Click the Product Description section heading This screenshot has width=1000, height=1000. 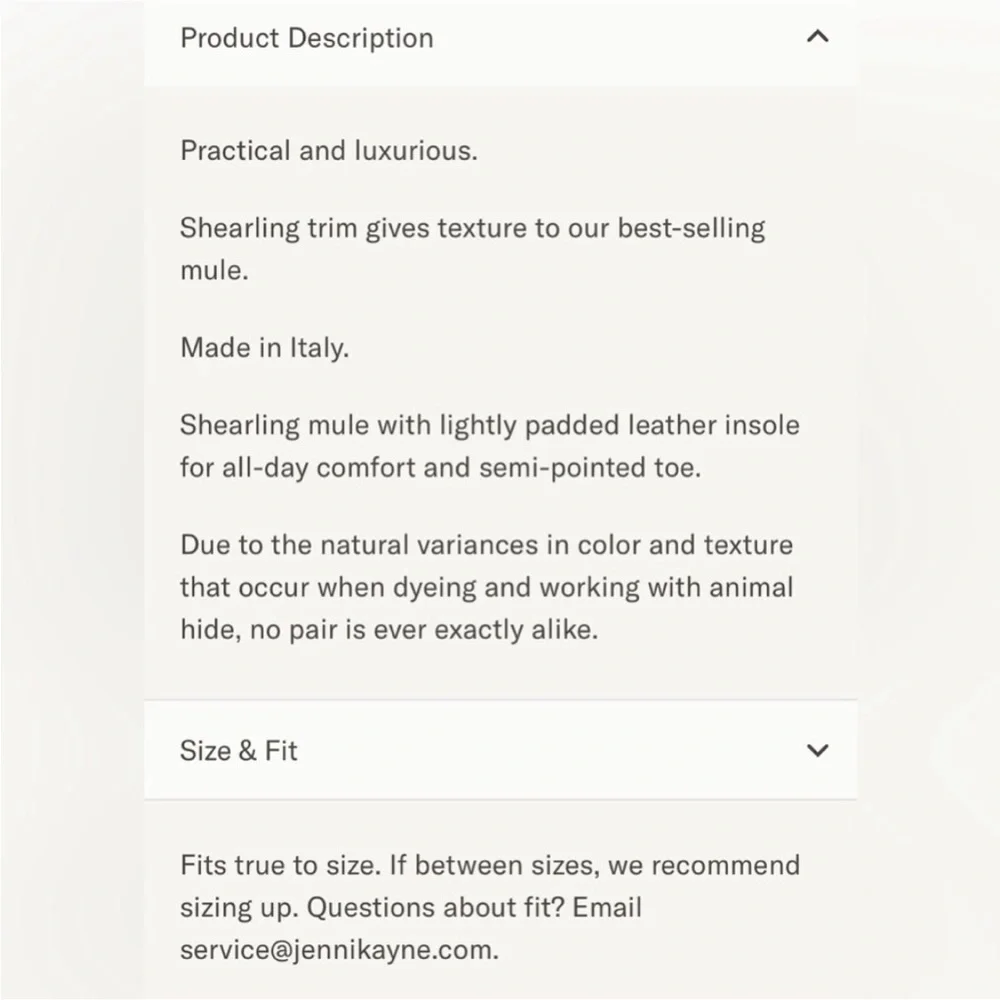[x=306, y=38]
